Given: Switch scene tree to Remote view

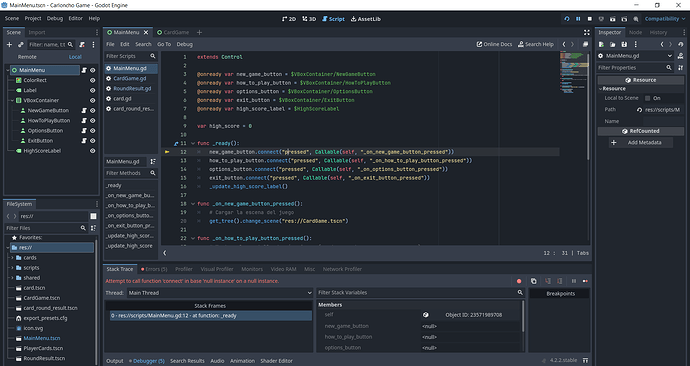Looking at the screenshot, I should click(x=27, y=57).
